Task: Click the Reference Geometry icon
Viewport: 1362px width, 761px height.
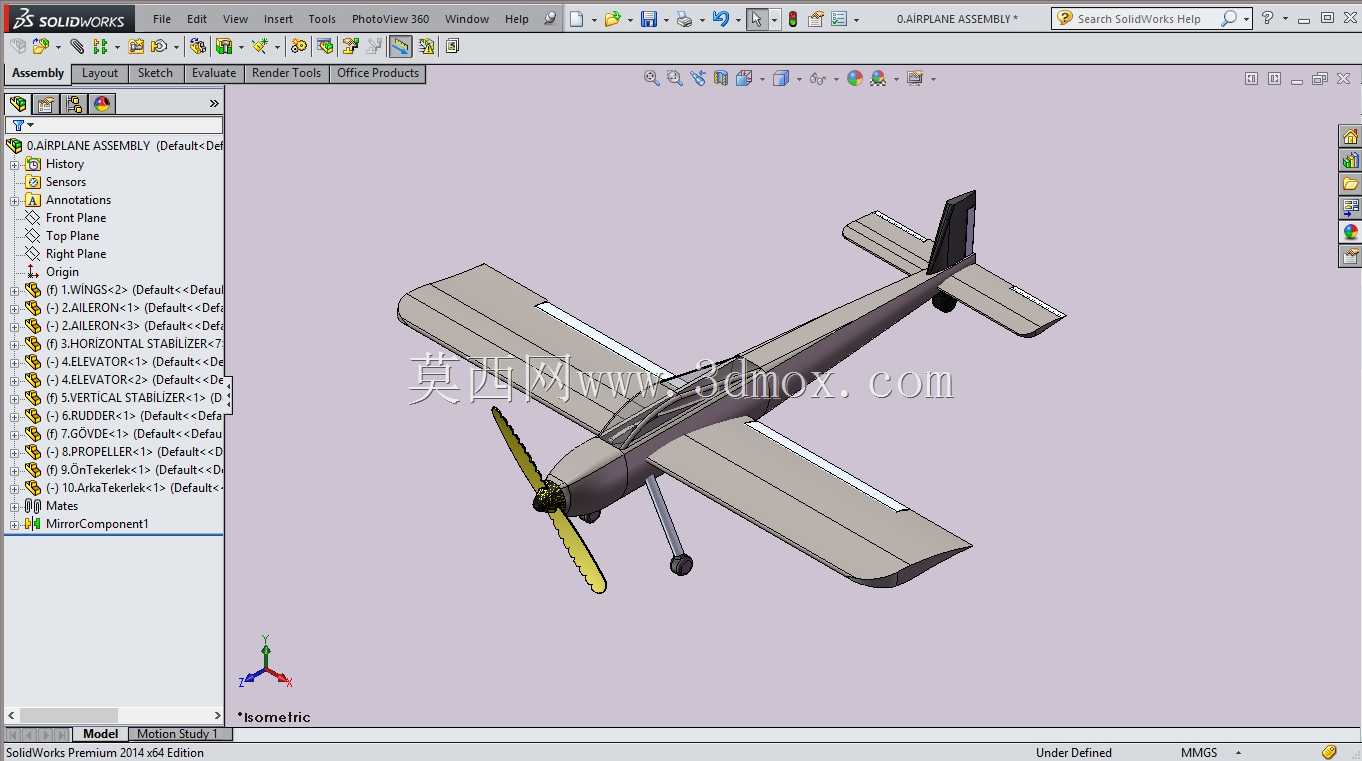Action: [260, 46]
